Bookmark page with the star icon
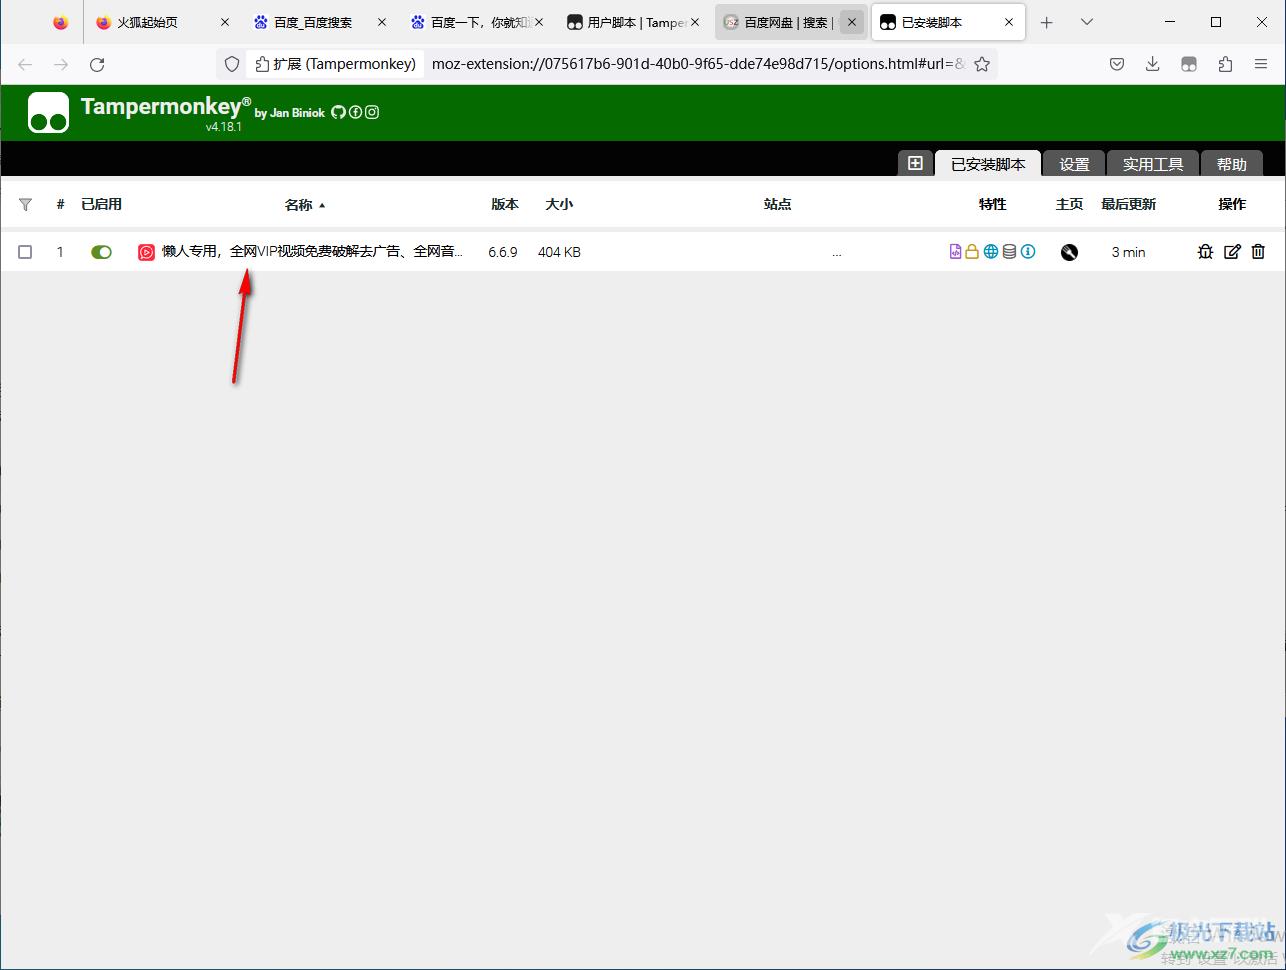1286x970 pixels. [982, 64]
